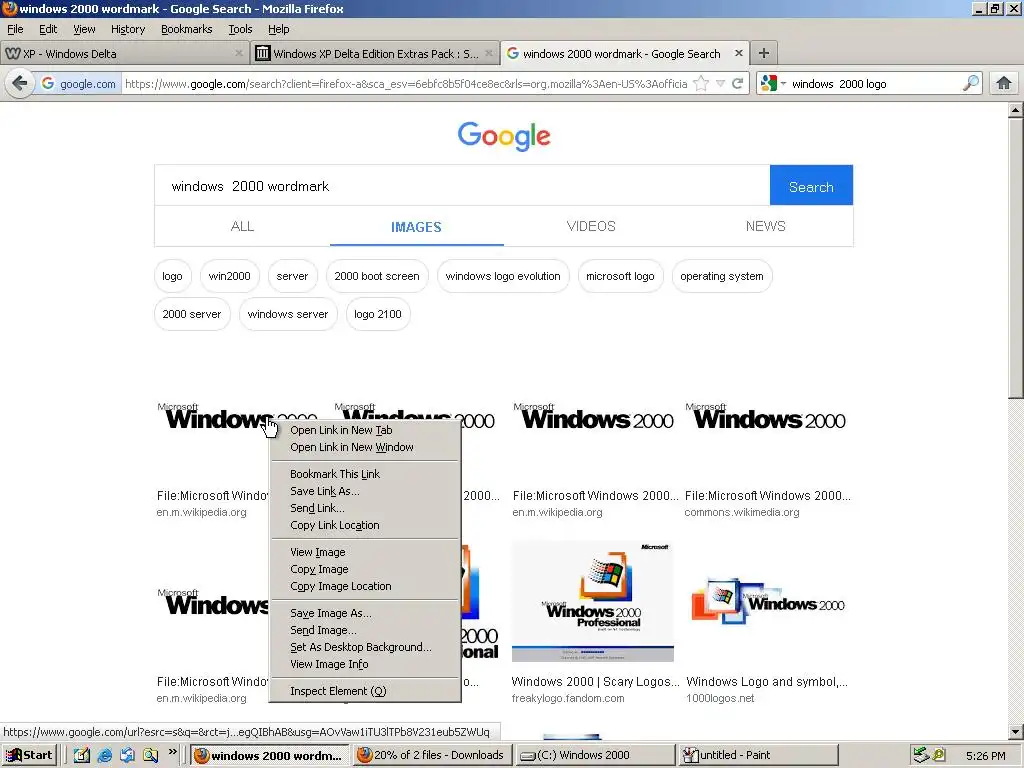Choose Copy Link Location
1024x768 pixels.
(x=365, y=524)
